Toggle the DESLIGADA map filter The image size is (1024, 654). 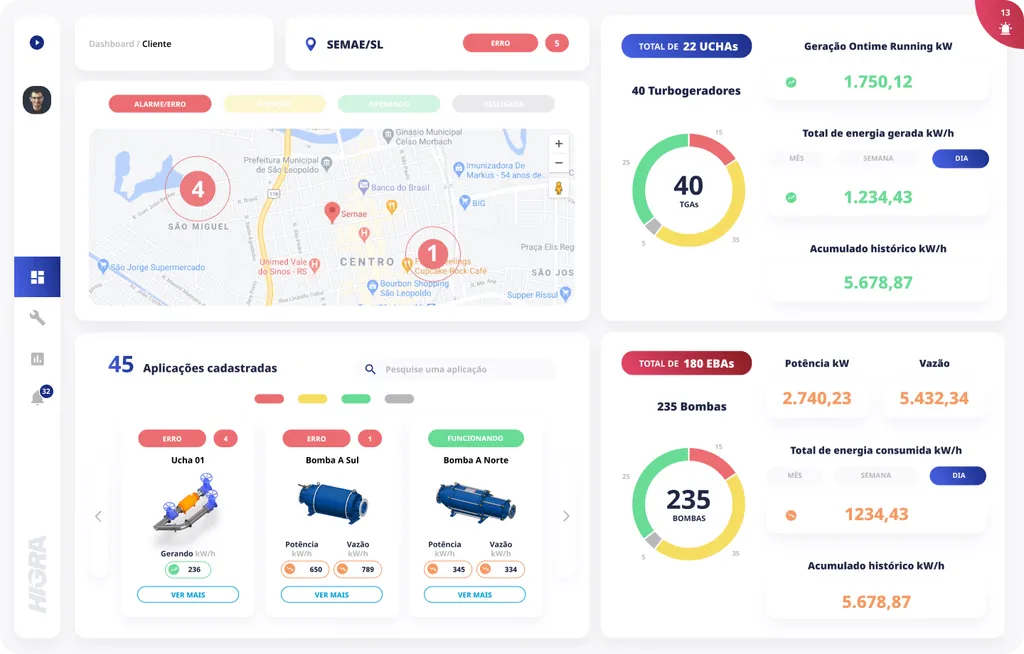[x=503, y=104]
